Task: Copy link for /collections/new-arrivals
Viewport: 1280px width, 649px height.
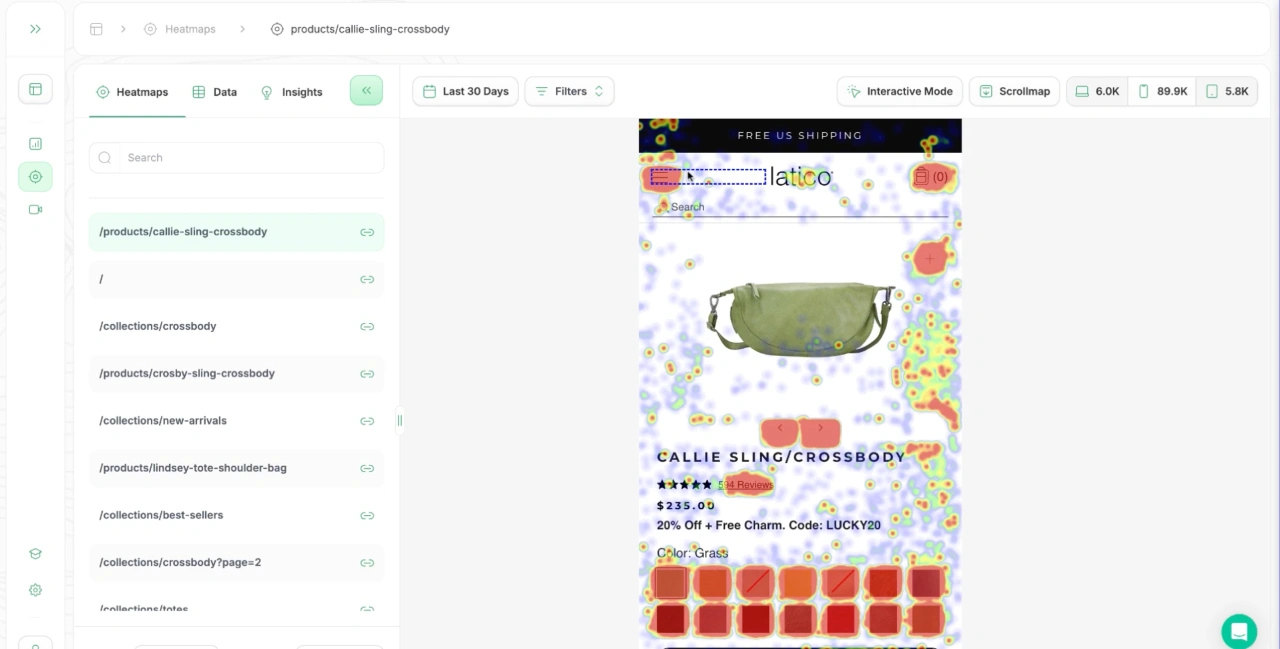Action: click(x=367, y=421)
